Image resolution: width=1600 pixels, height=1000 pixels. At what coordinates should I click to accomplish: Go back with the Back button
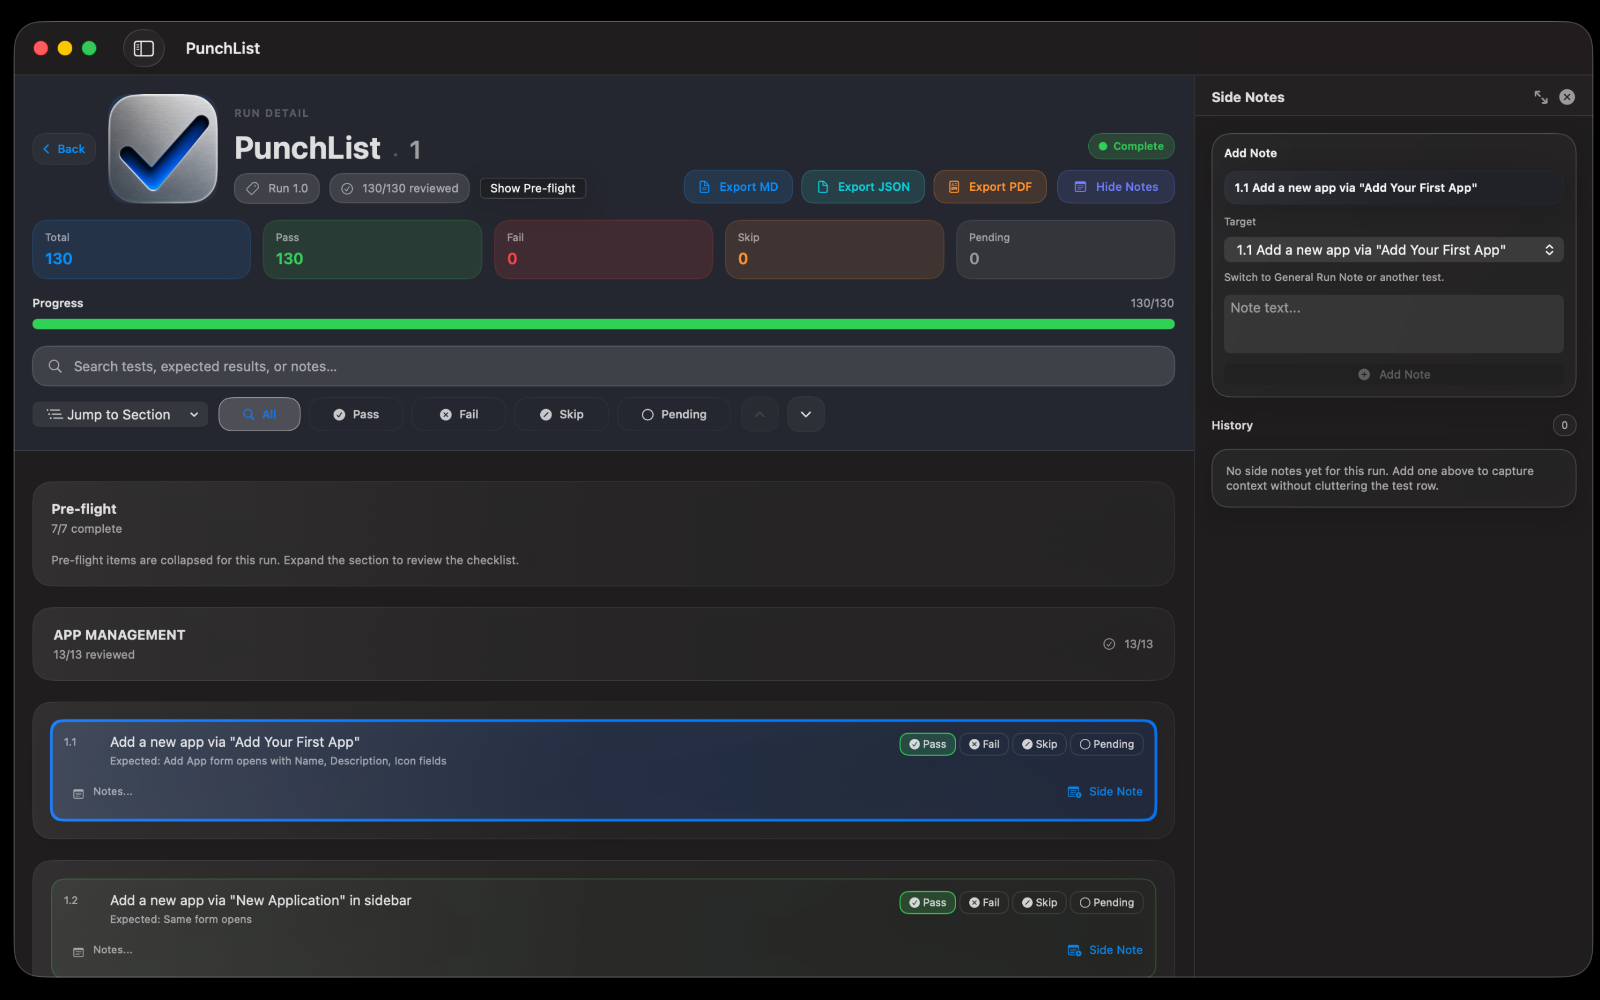coord(64,149)
